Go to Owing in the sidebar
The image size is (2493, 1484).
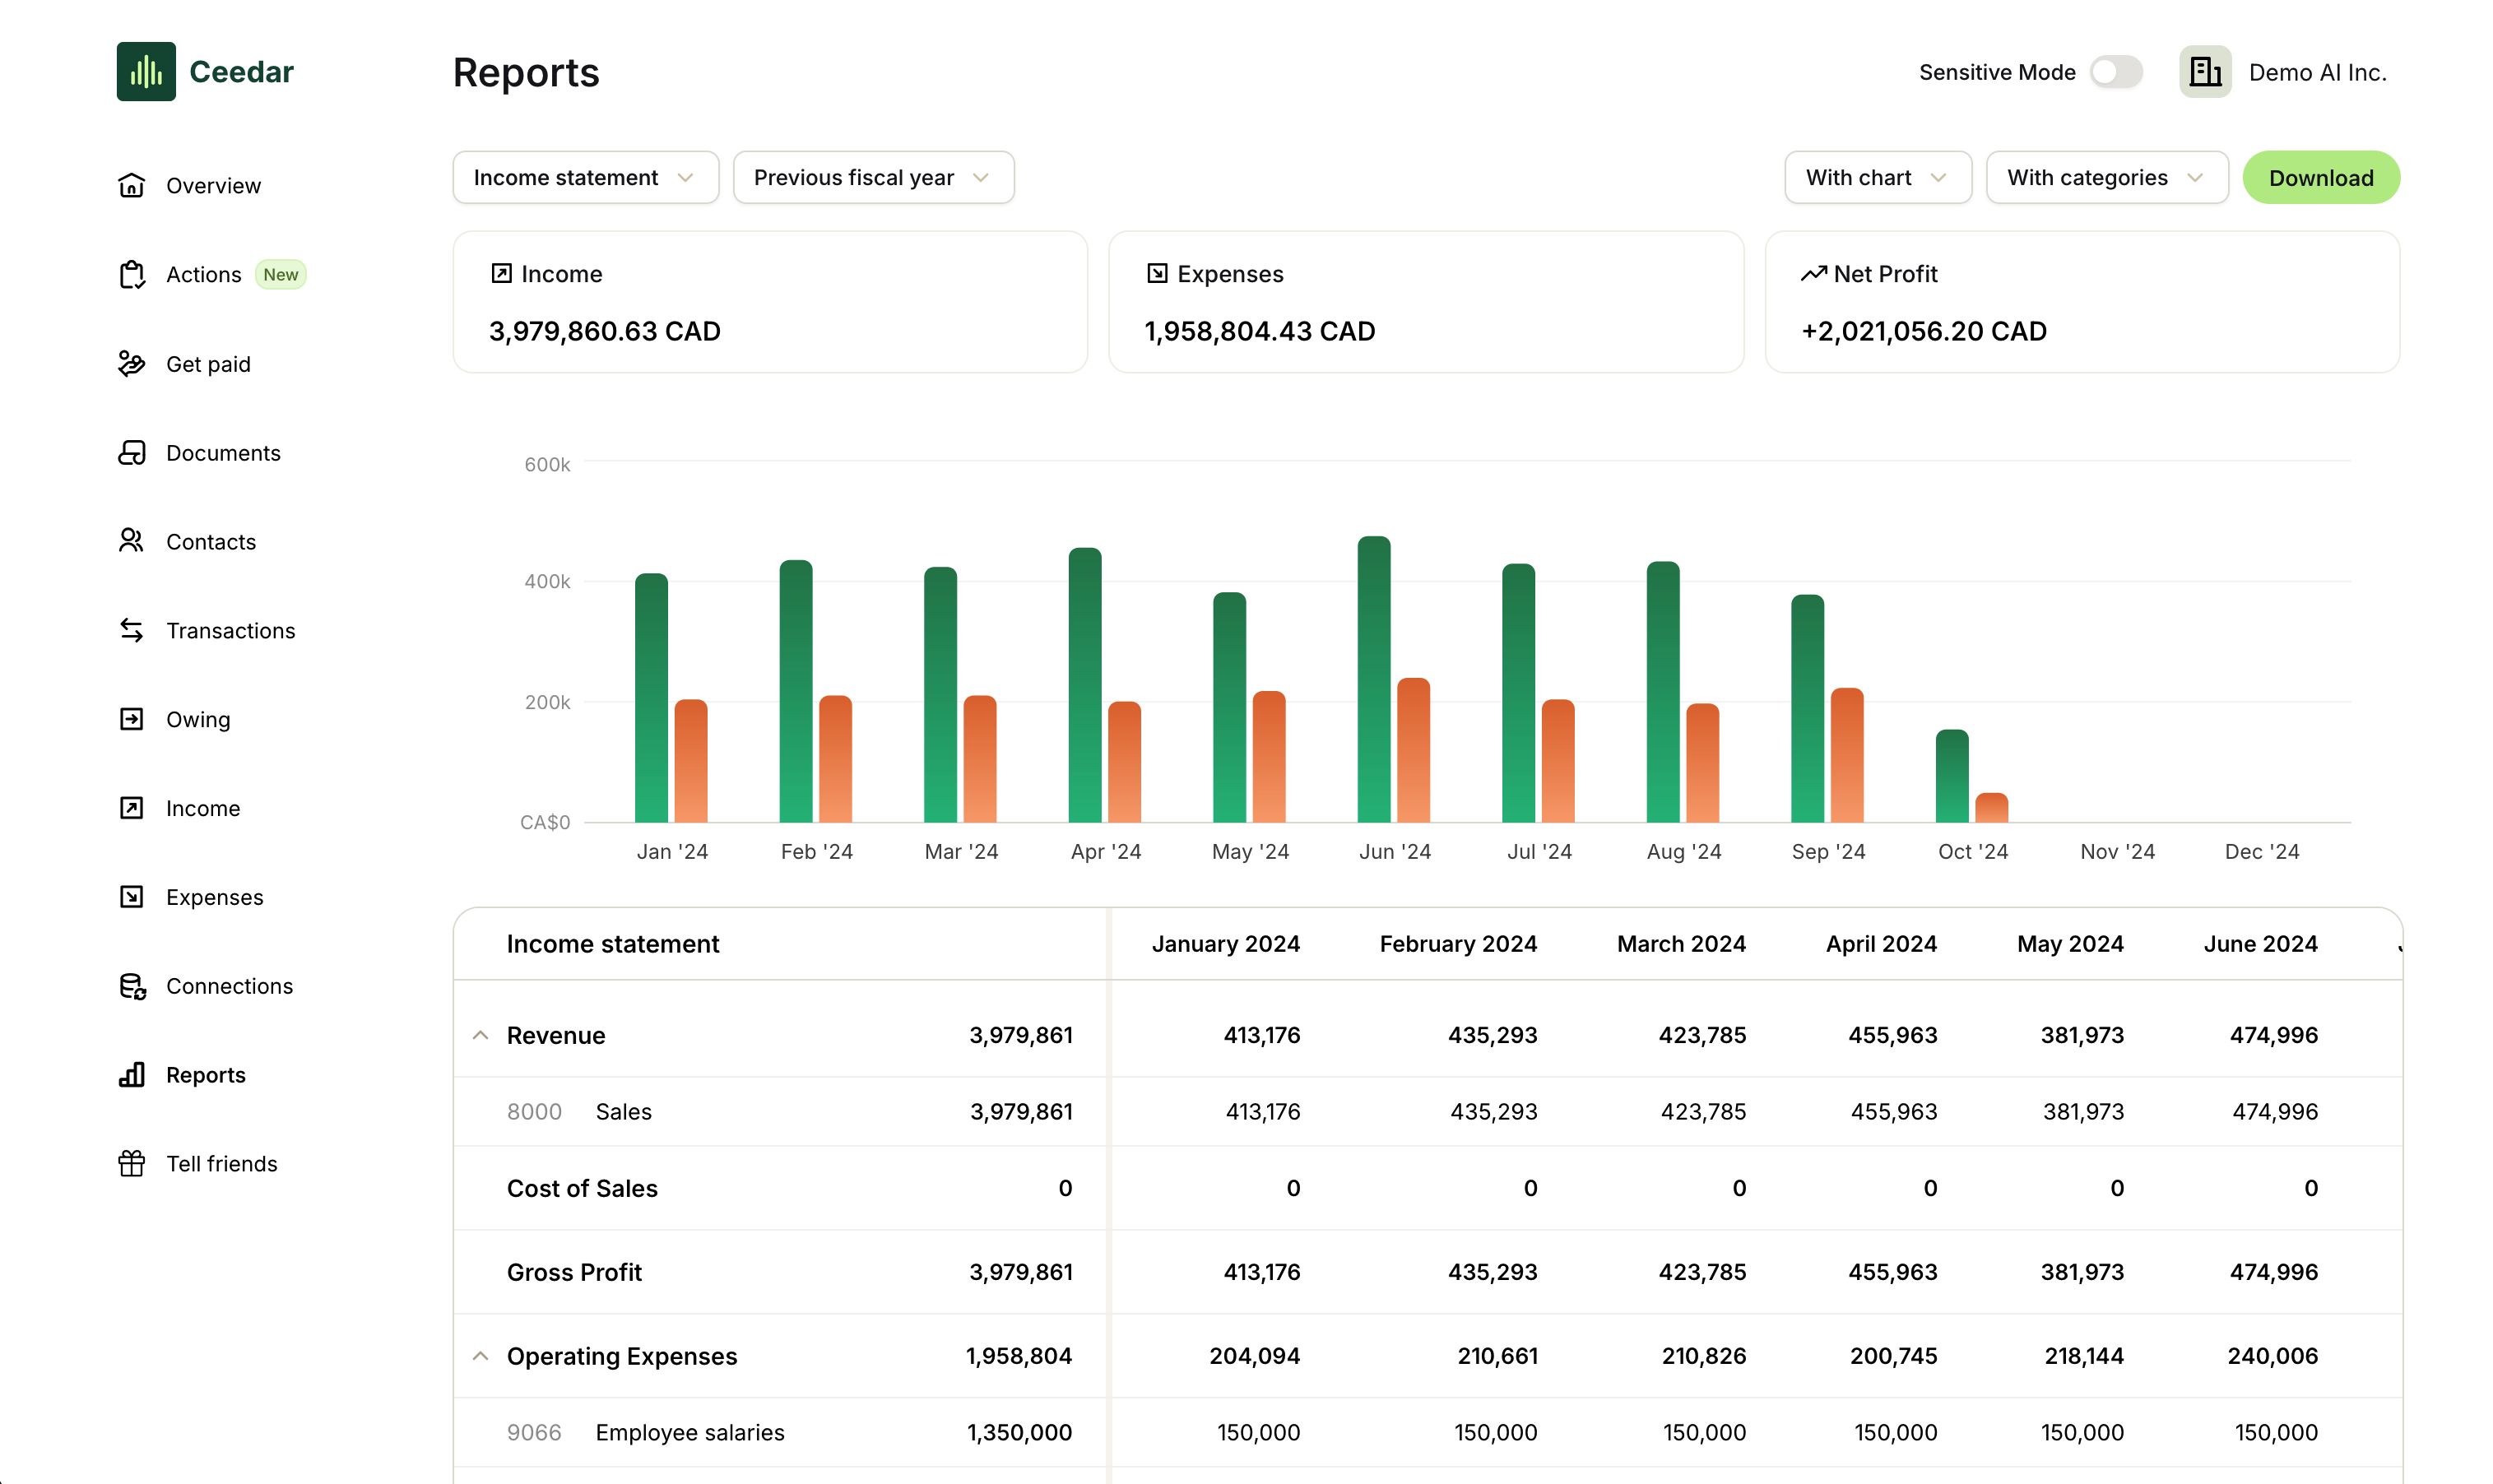(197, 719)
